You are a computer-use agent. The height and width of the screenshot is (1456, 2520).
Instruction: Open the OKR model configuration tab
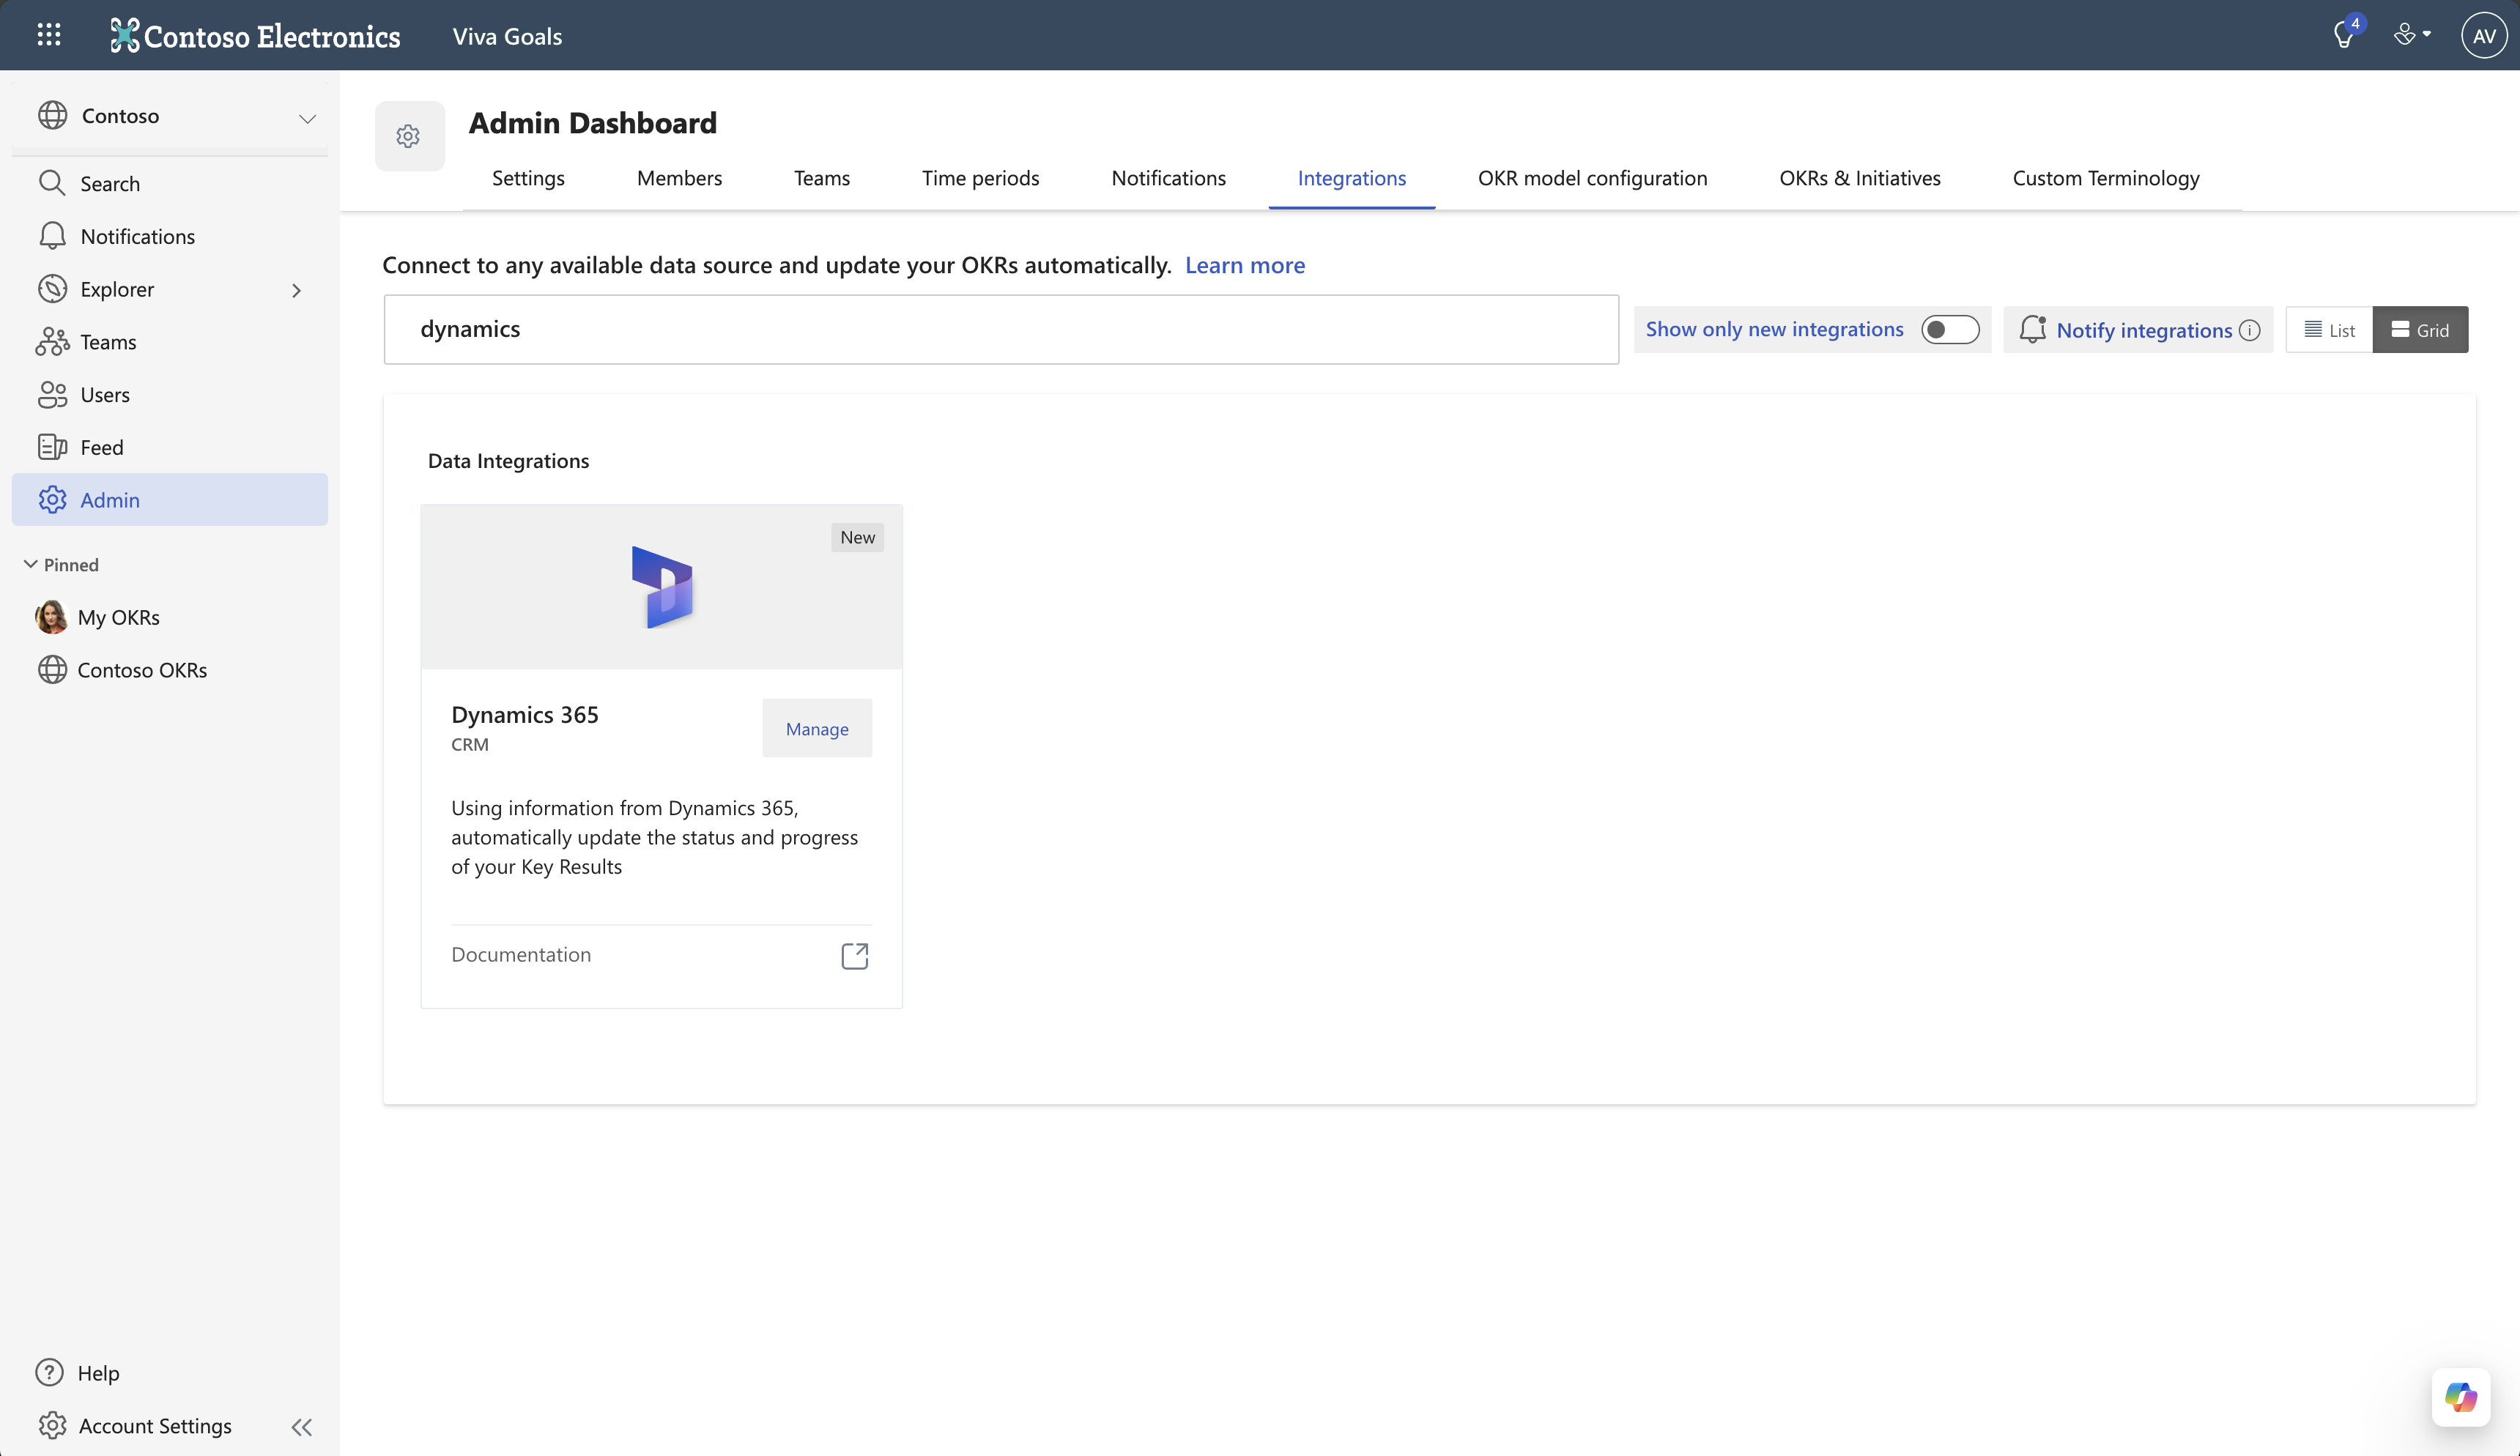click(x=1592, y=178)
